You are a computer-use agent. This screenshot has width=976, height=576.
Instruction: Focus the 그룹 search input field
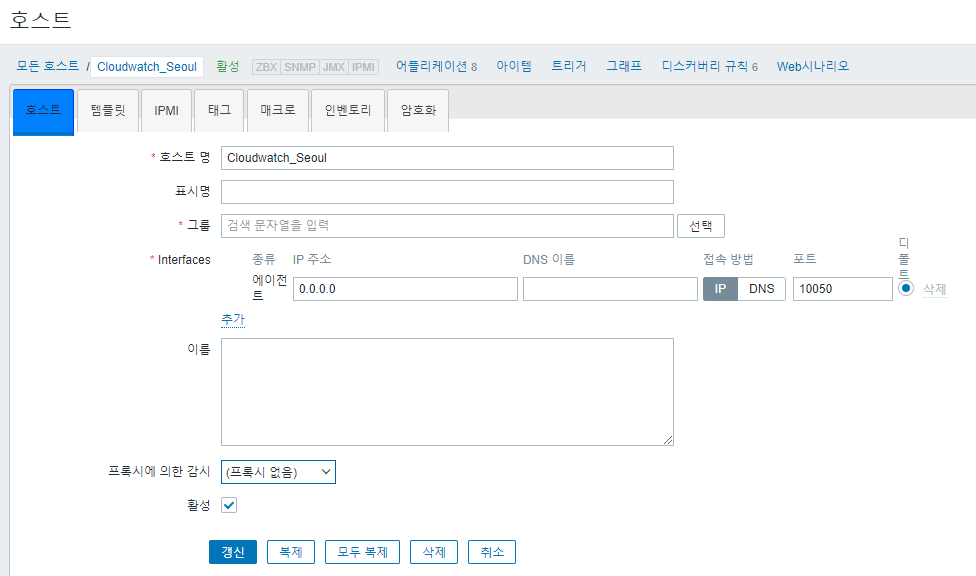(447, 225)
